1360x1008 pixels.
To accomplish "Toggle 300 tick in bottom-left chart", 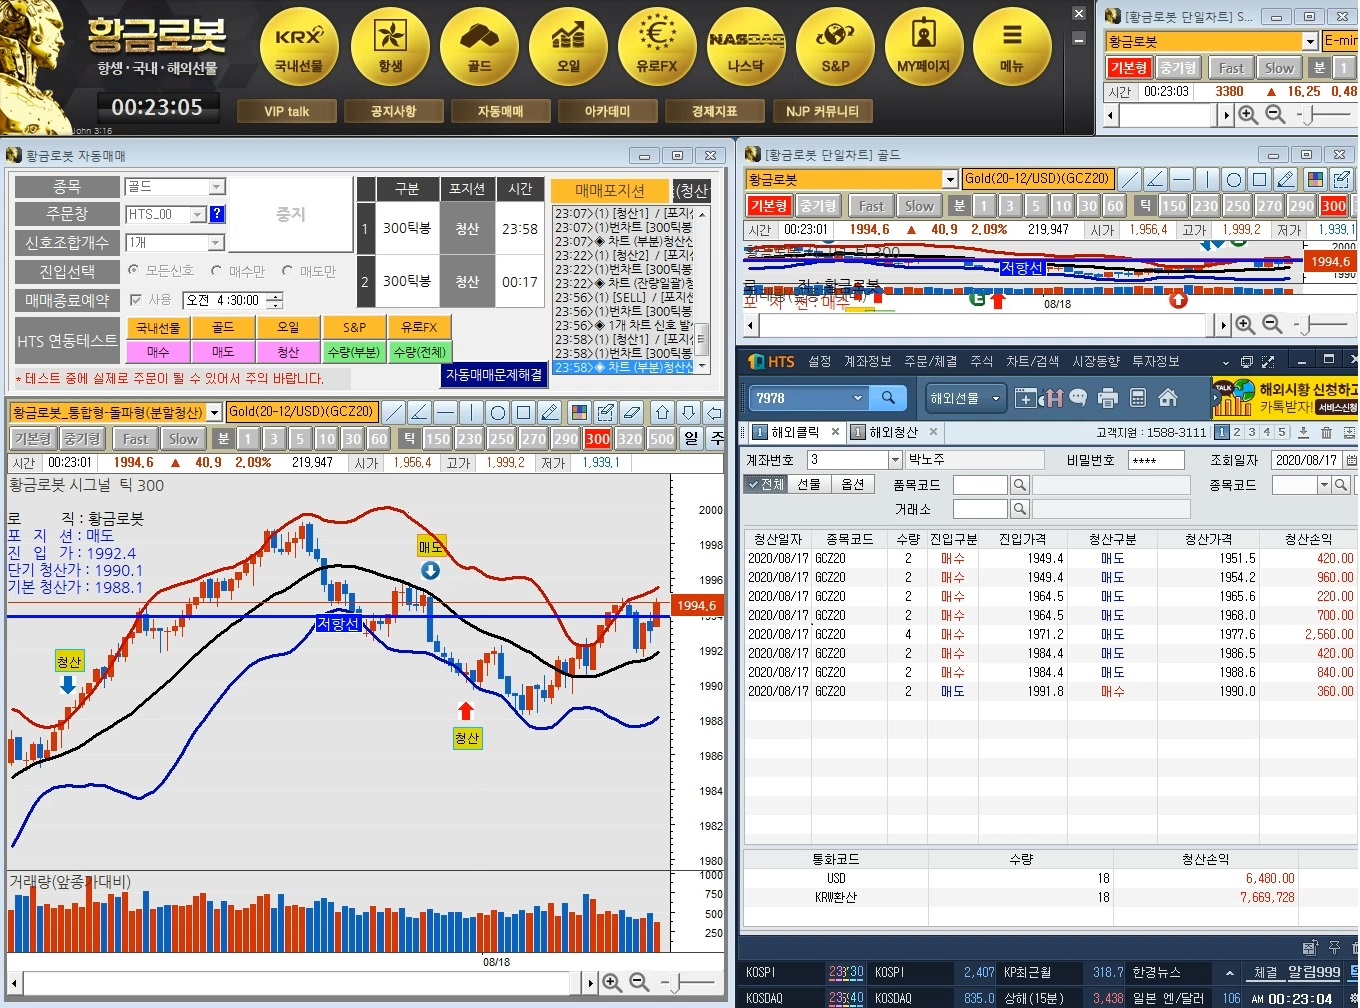I will click(598, 438).
